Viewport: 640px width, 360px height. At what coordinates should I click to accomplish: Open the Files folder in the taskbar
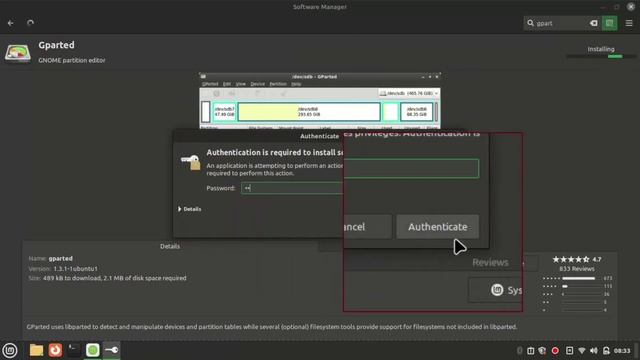pos(36,350)
